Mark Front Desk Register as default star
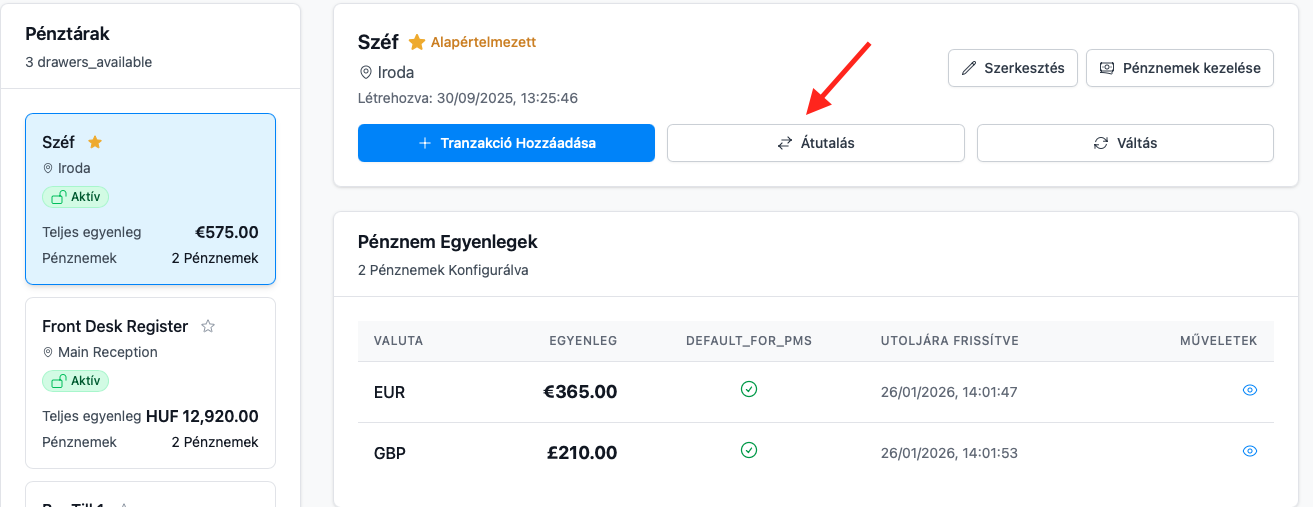Image resolution: width=1313 pixels, height=507 pixels. [x=208, y=326]
